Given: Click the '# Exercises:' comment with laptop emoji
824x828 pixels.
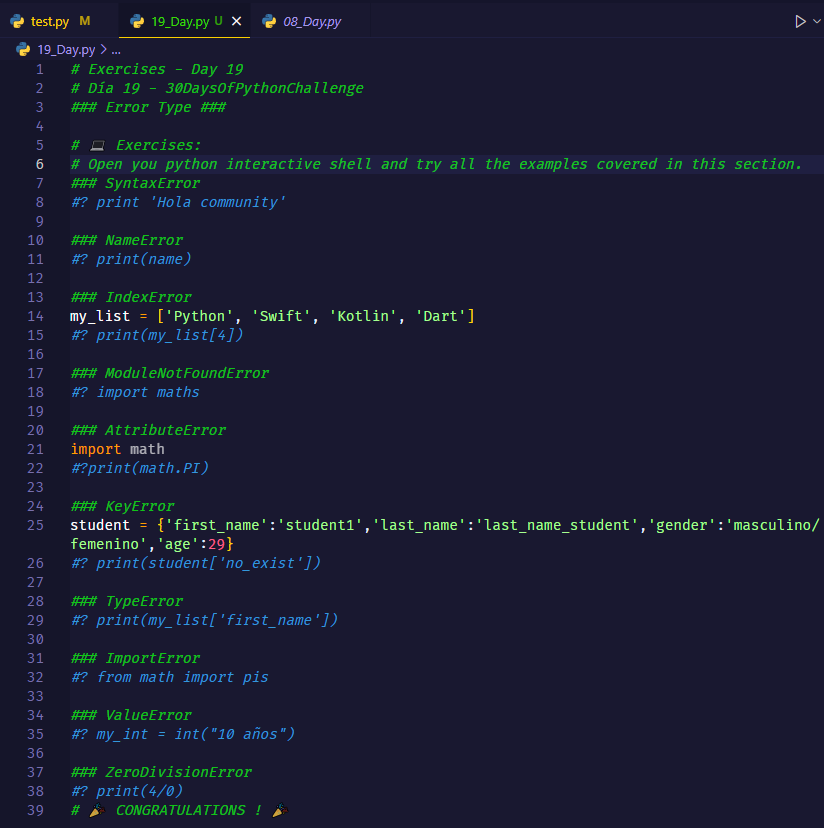Looking at the screenshot, I should pyautogui.click(x=136, y=145).
